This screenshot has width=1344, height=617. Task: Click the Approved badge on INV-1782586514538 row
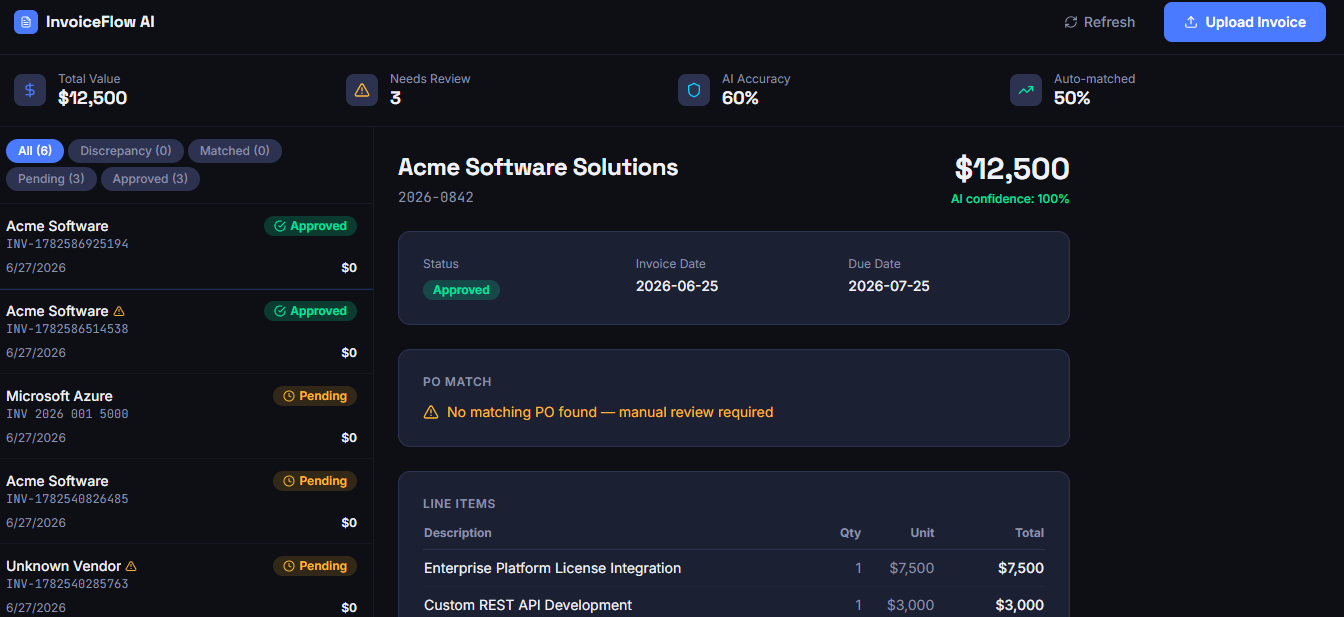click(x=310, y=311)
